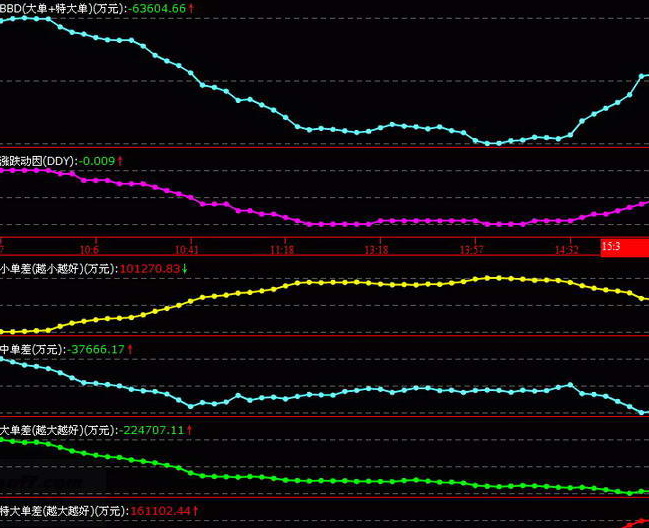Select the 涨跌动因(DDY) indicator label

38,160
